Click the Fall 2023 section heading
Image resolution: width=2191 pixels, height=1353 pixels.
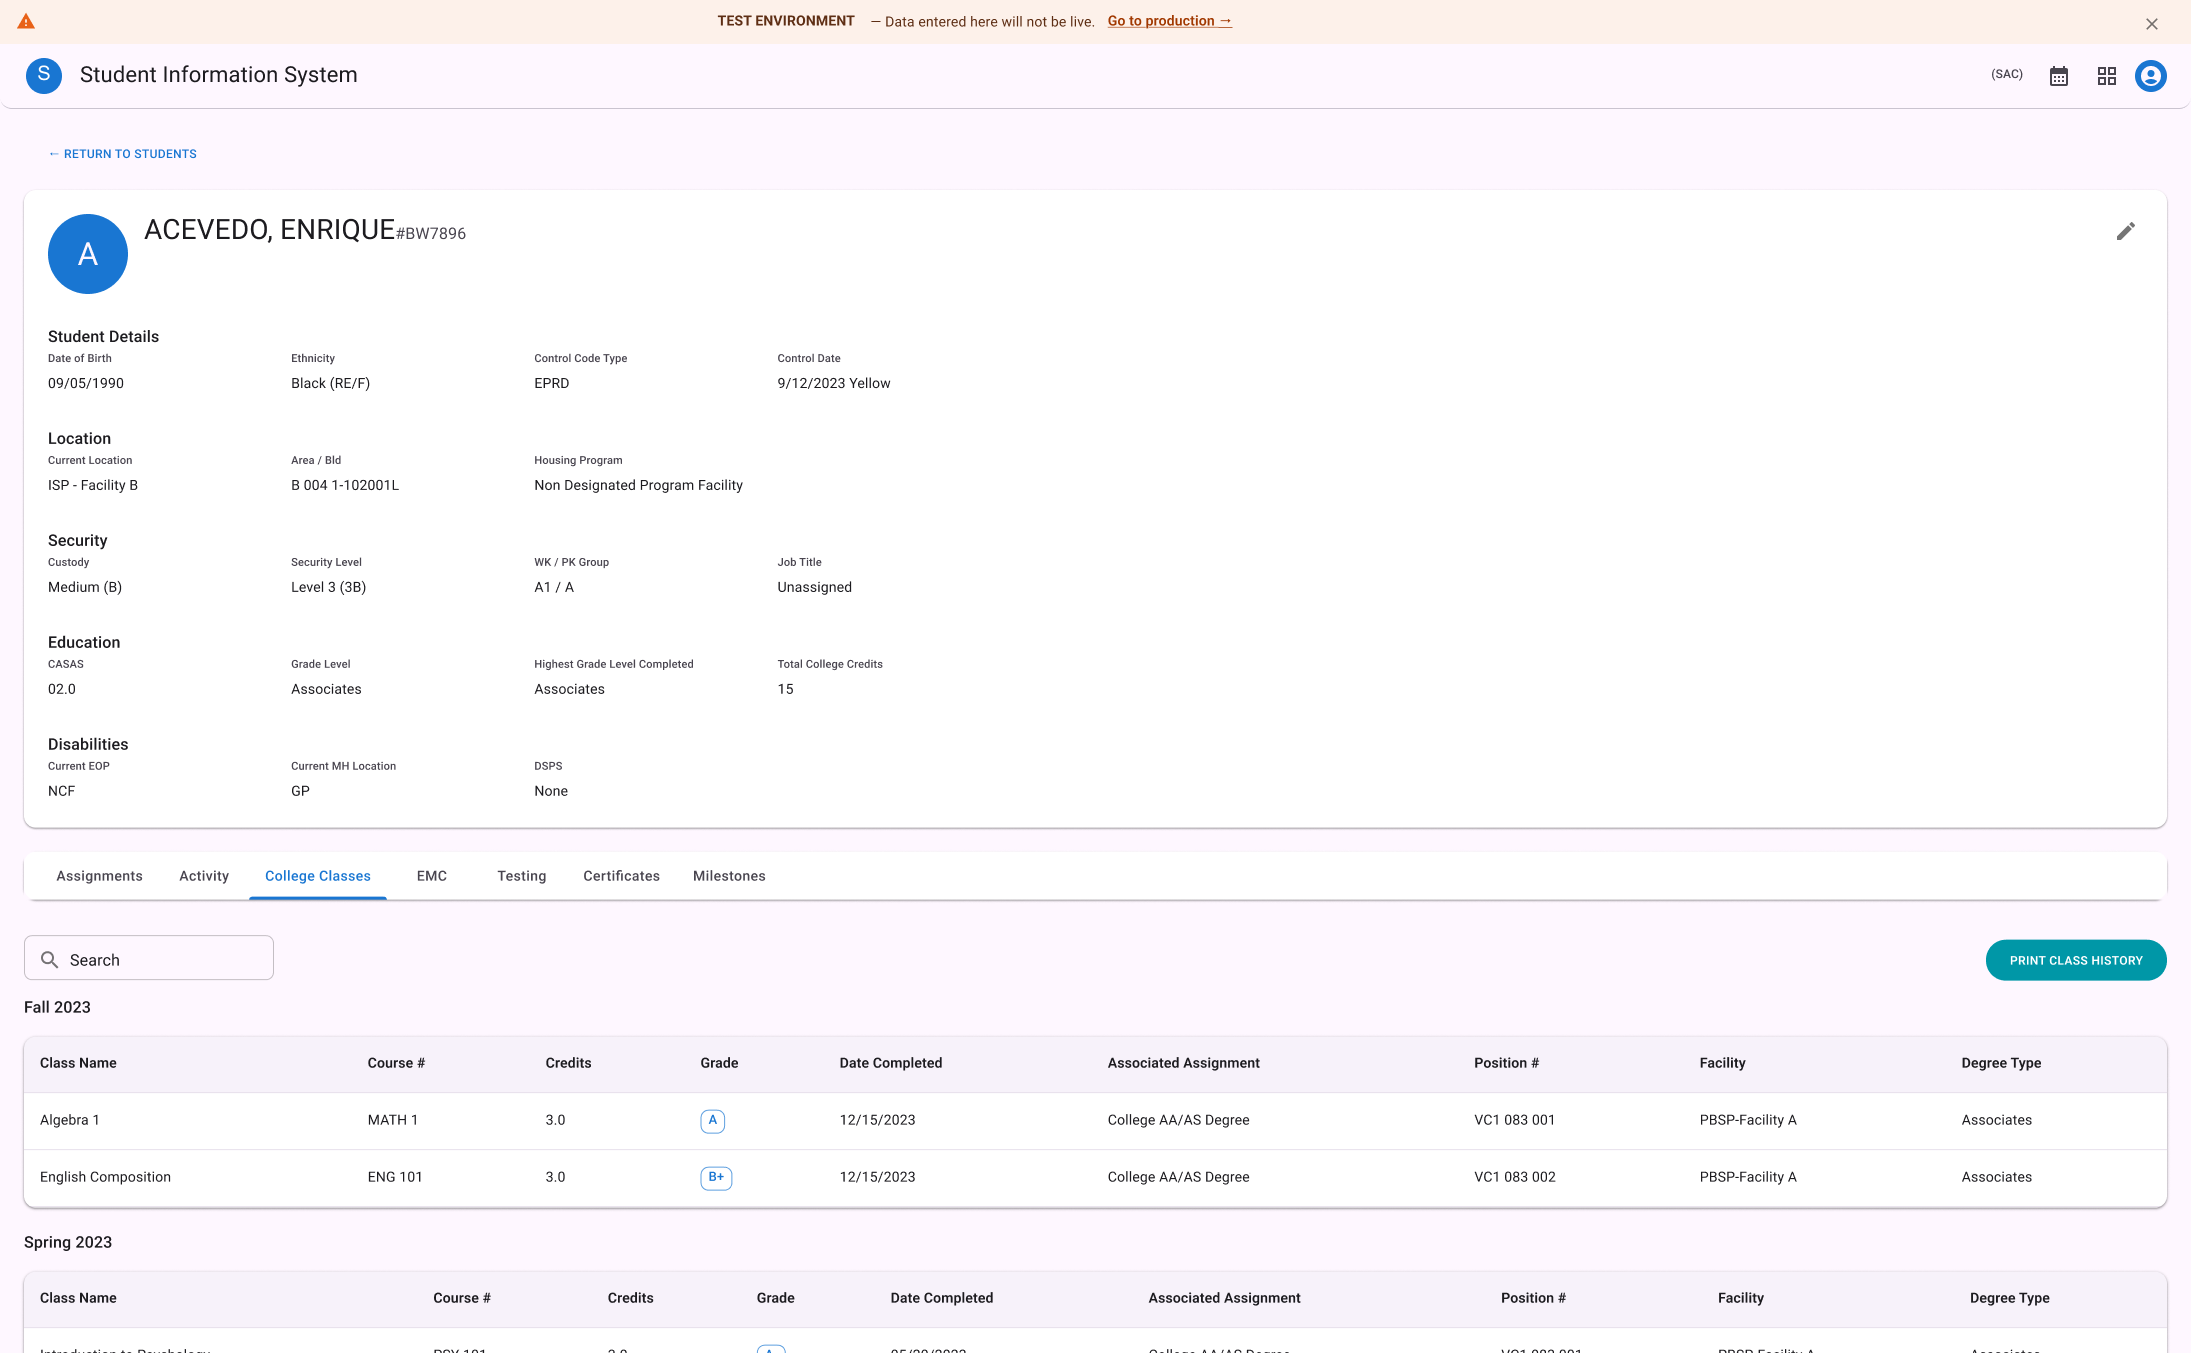click(57, 1007)
